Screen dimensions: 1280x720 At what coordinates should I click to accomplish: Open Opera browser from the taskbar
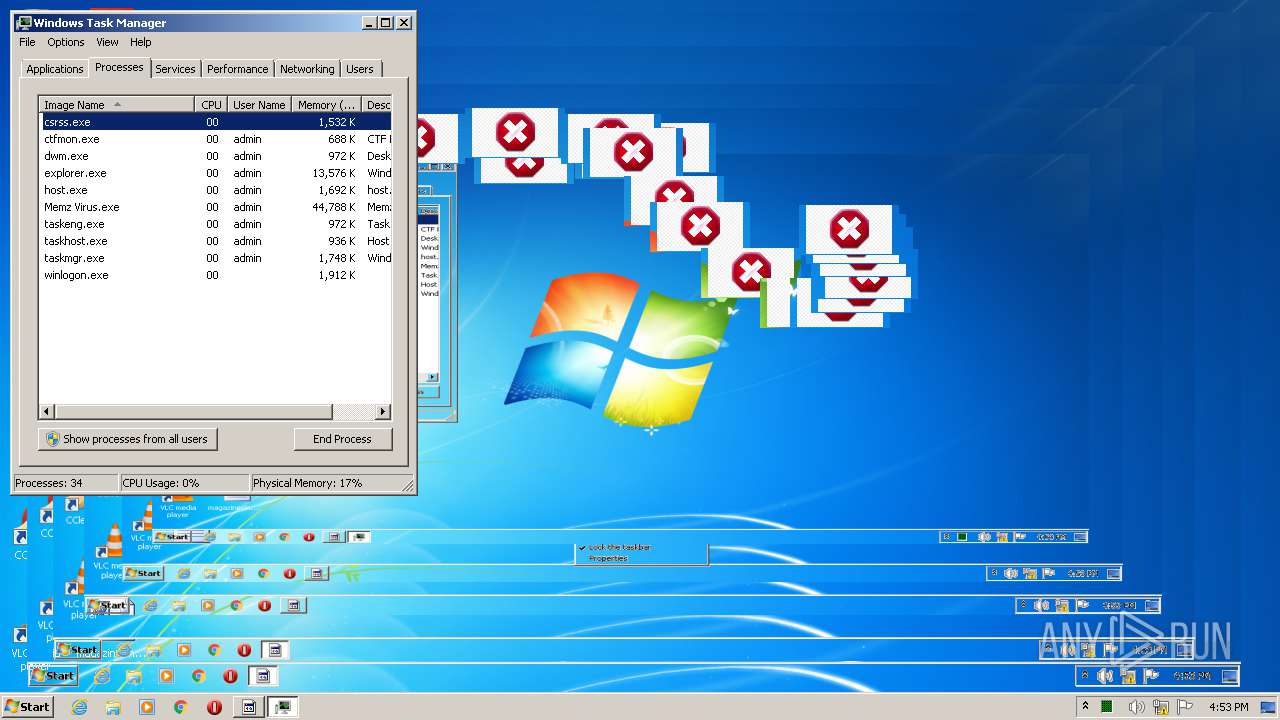point(214,707)
